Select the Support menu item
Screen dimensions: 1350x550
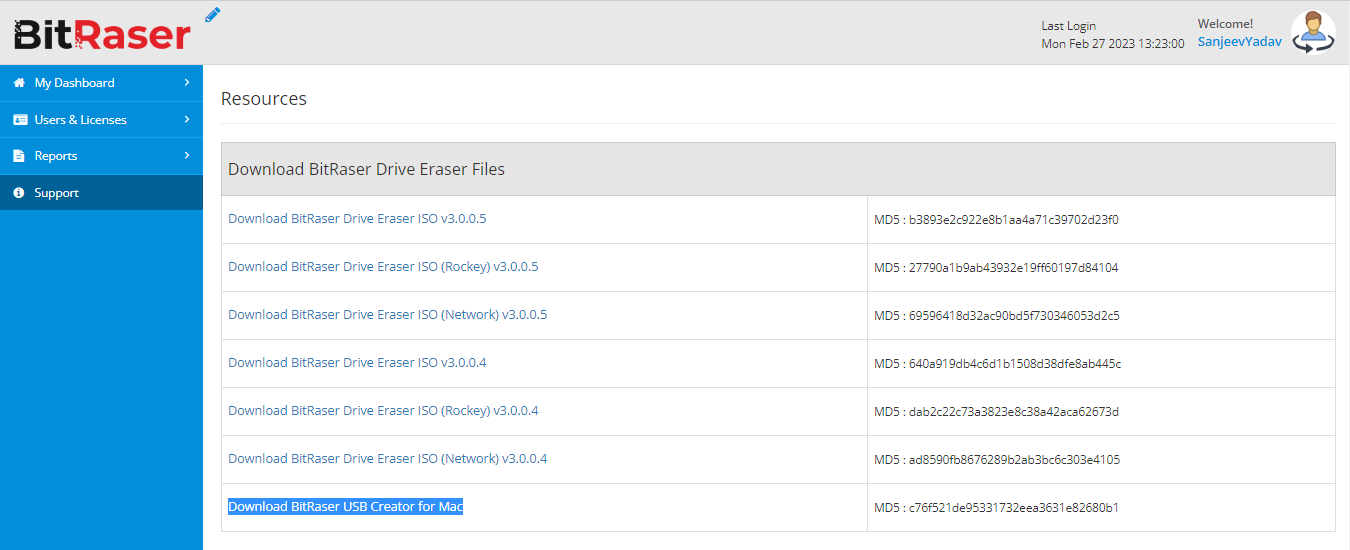[101, 193]
